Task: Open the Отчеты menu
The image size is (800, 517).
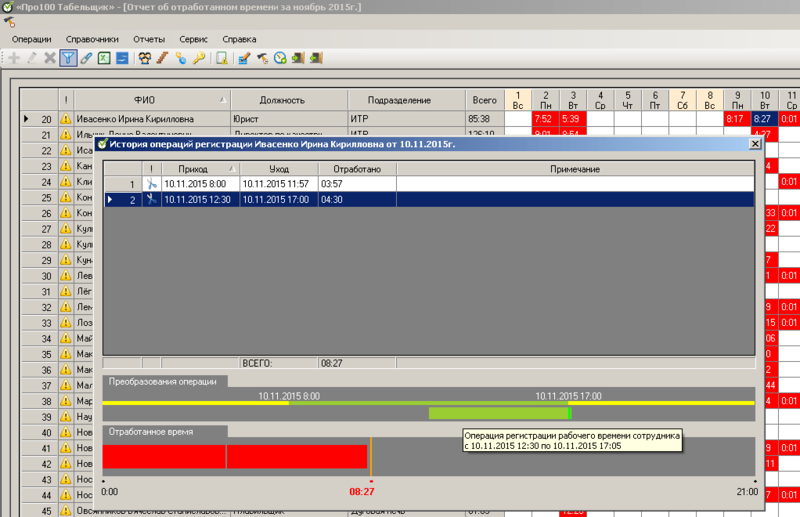Action: tap(149, 39)
